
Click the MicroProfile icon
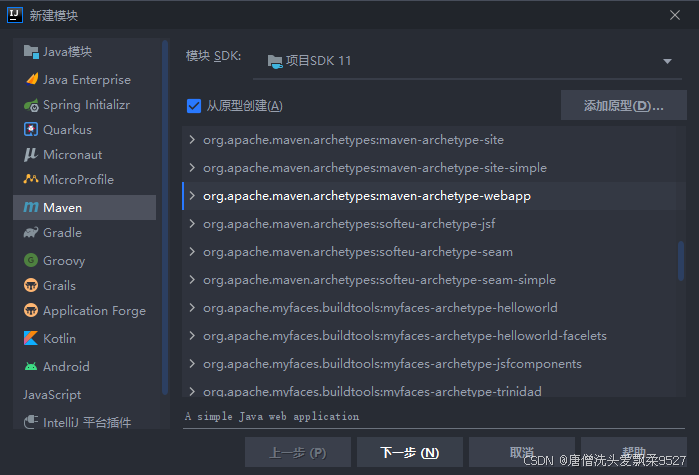pyautogui.click(x=31, y=179)
